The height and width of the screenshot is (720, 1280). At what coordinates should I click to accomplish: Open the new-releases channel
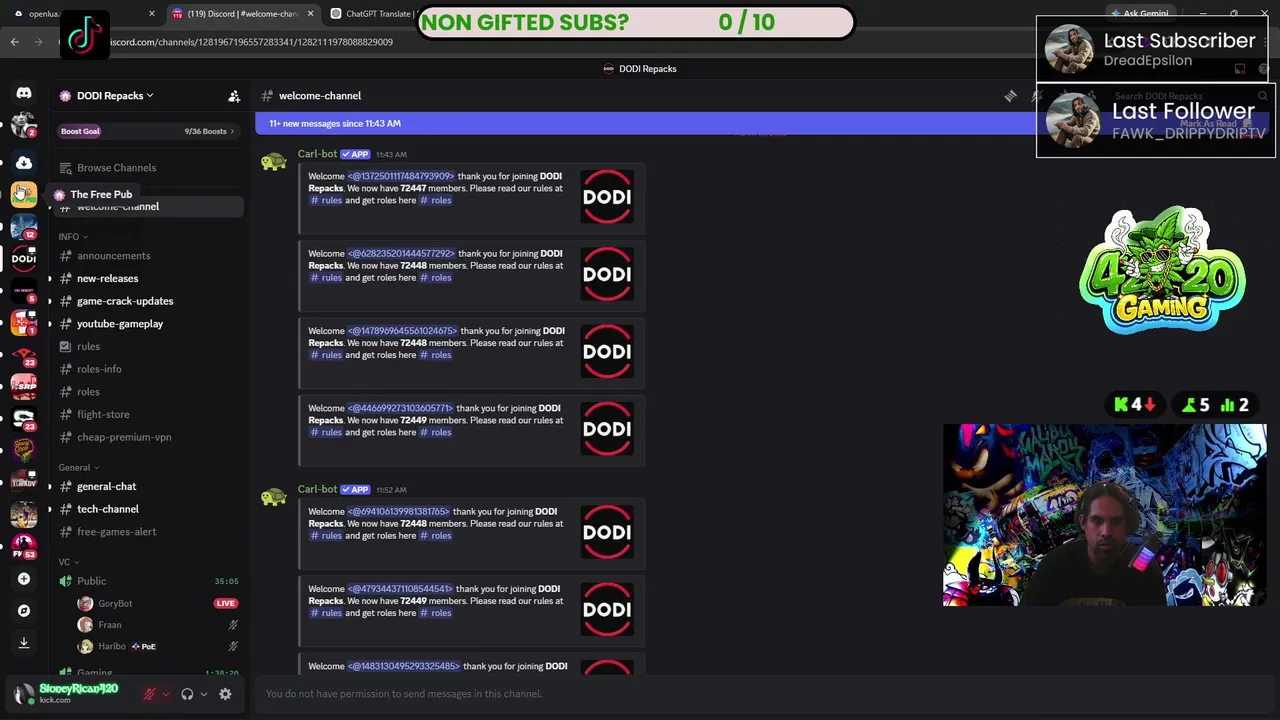[x=148, y=279]
